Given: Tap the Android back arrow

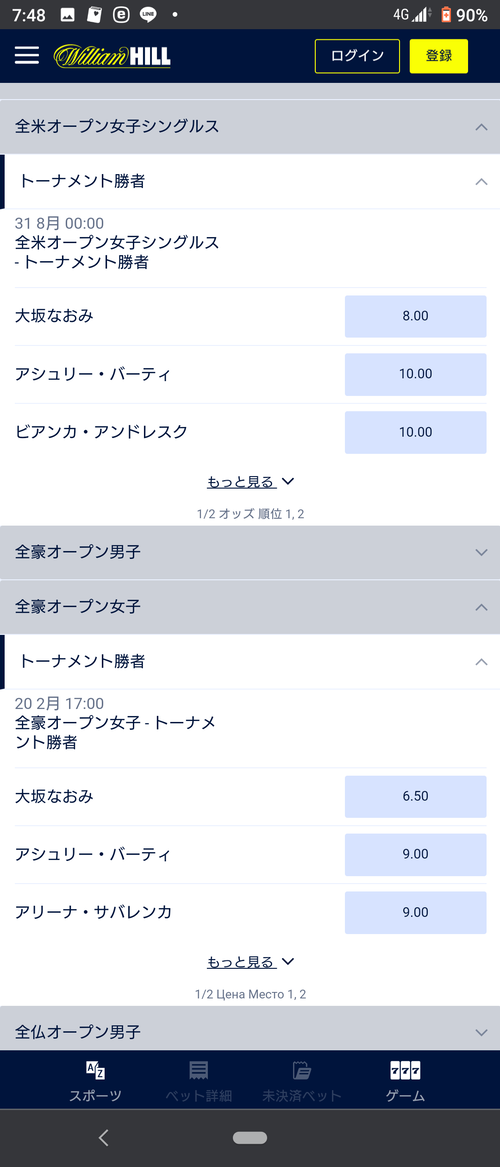Looking at the screenshot, I should point(103,1137).
